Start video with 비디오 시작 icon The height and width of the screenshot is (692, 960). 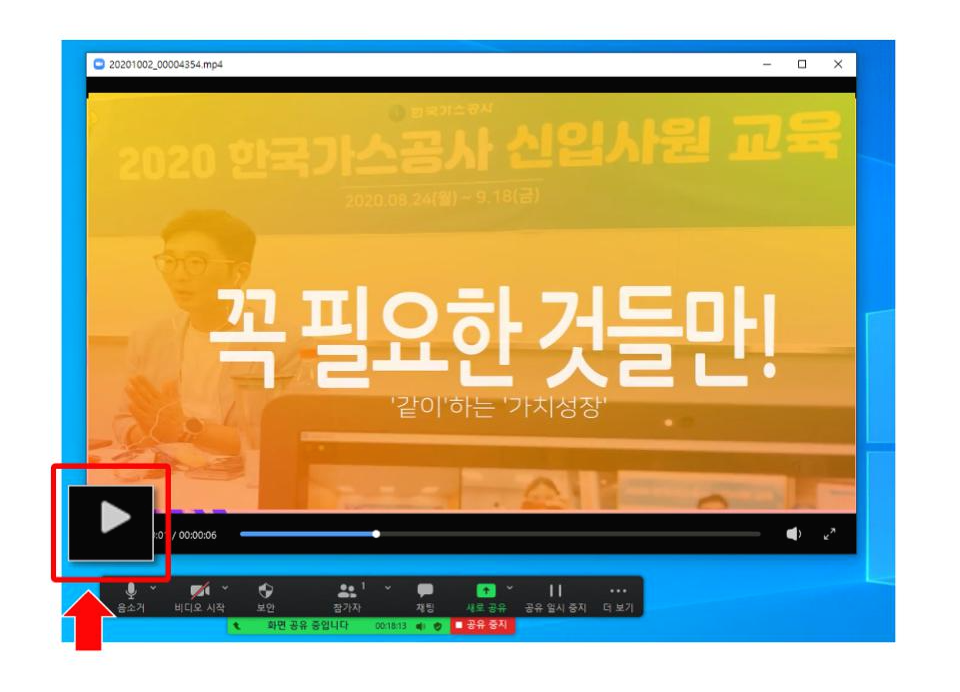click(200, 597)
